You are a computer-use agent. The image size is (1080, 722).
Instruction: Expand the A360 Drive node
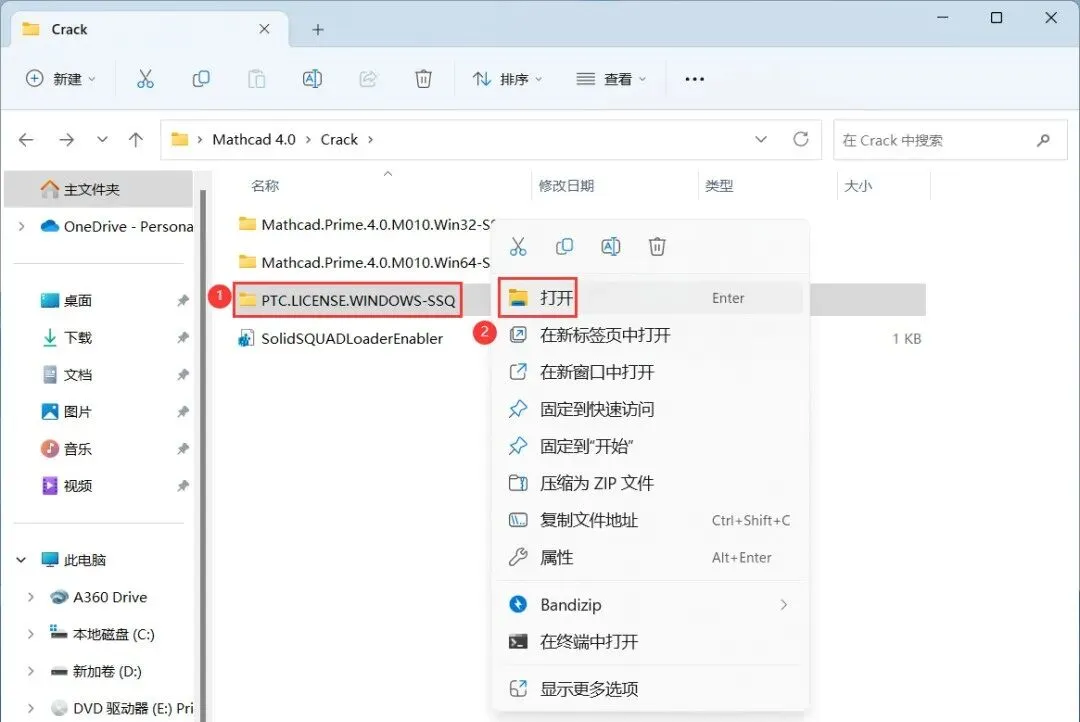tap(31, 597)
